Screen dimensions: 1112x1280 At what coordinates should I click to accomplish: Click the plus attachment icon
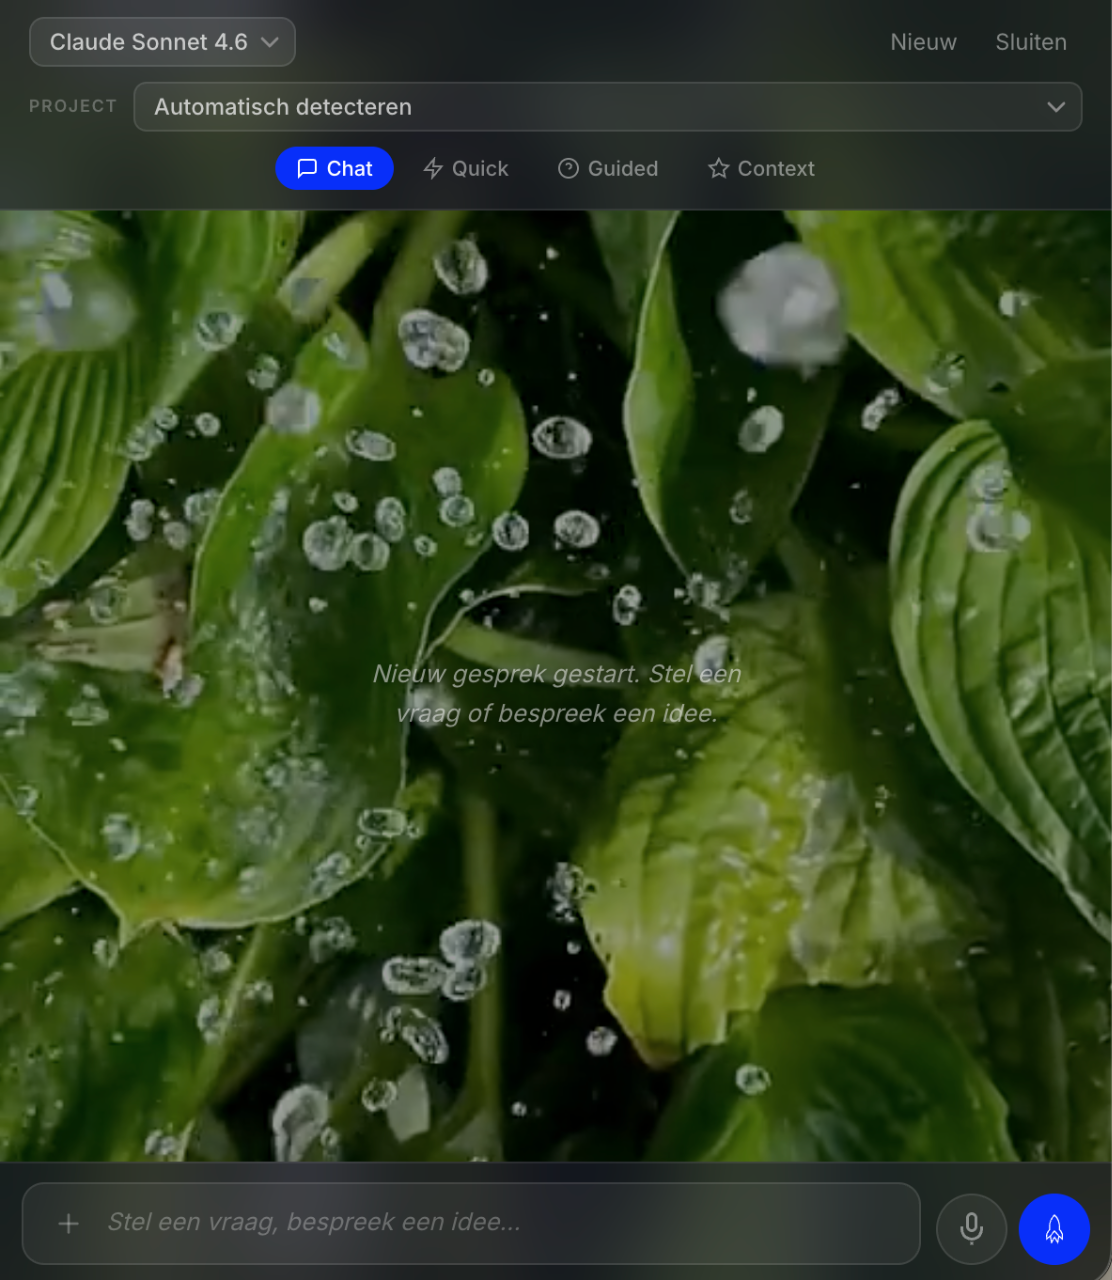pyautogui.click(x=69, y=1224)
